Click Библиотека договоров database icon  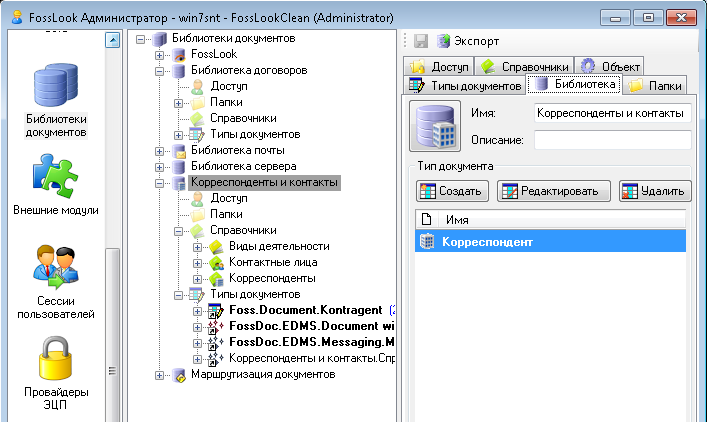(179, 71)
